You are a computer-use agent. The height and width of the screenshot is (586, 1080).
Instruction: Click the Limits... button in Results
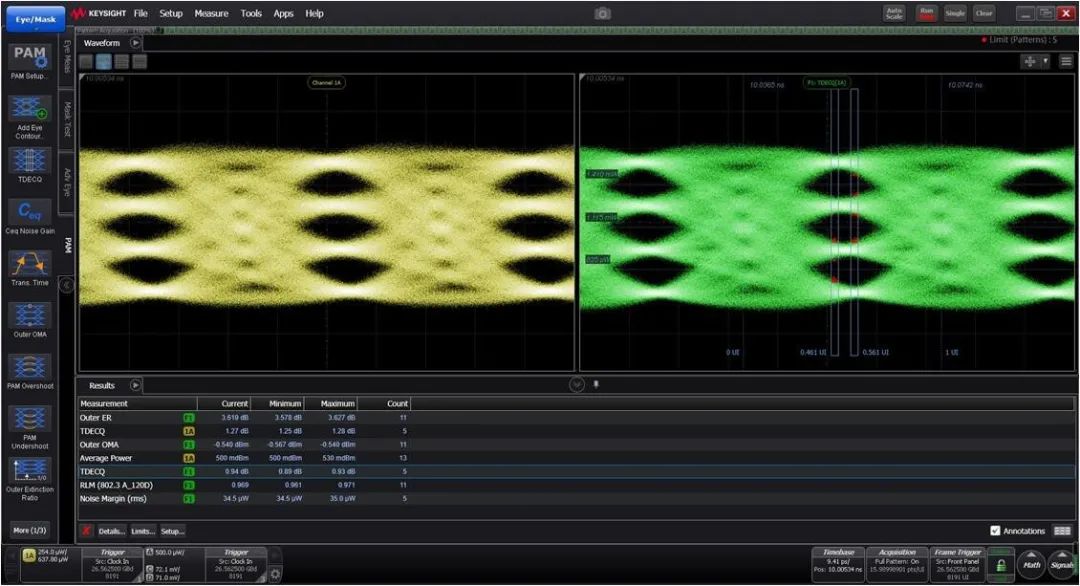pos(142,531)
